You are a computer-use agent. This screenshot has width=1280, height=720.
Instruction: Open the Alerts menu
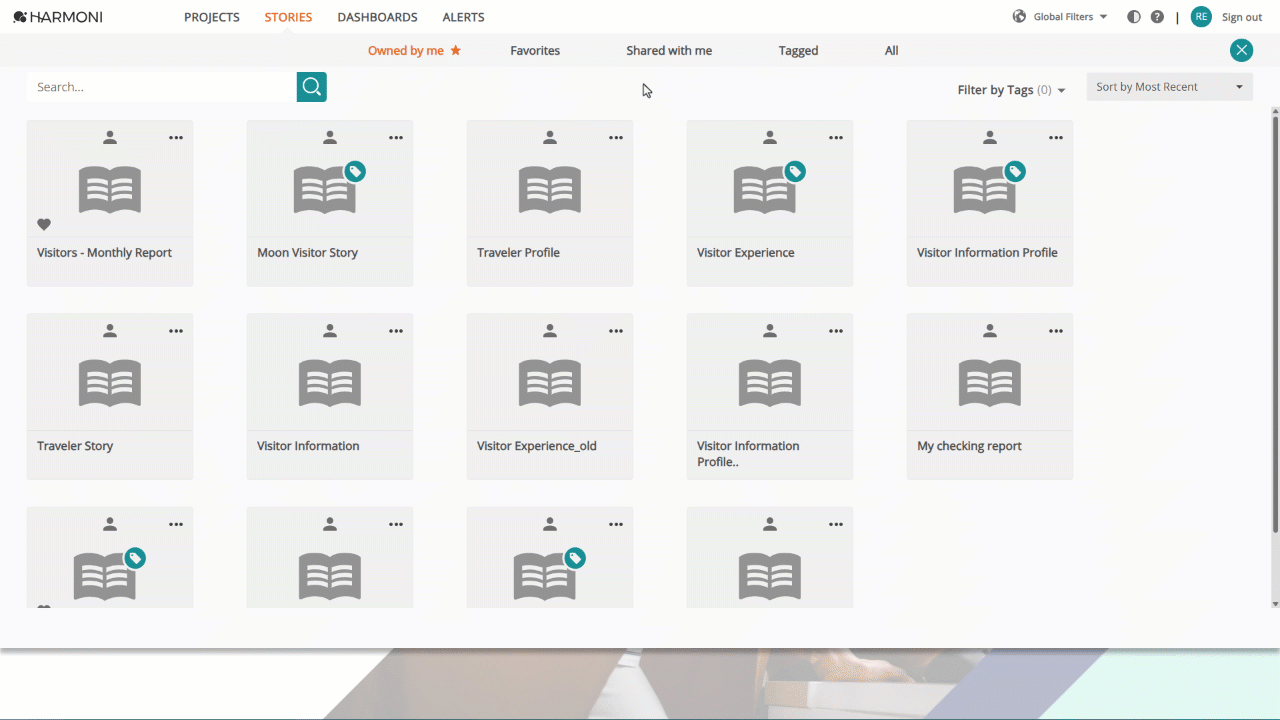[x=464, y=17]
